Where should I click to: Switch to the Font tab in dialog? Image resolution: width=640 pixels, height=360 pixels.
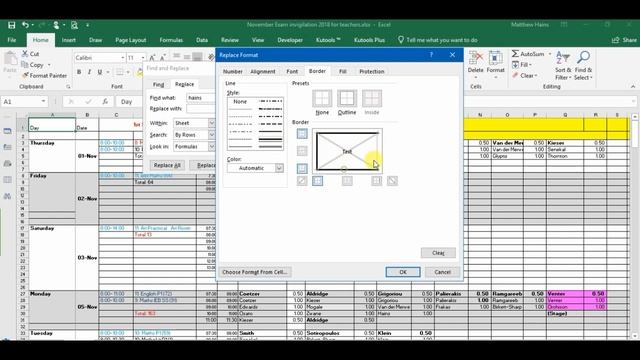292,71
